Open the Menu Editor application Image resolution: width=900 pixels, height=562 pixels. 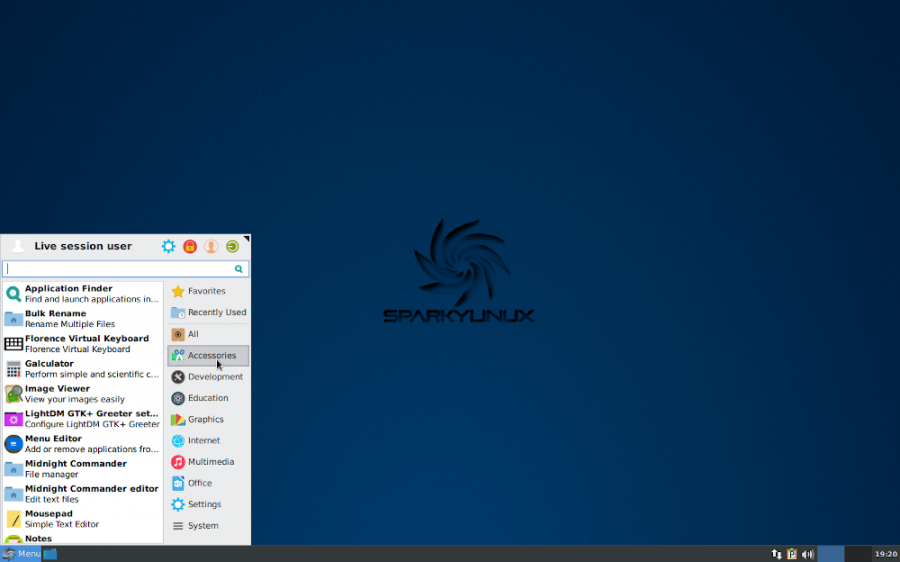[x=83, y=444]
